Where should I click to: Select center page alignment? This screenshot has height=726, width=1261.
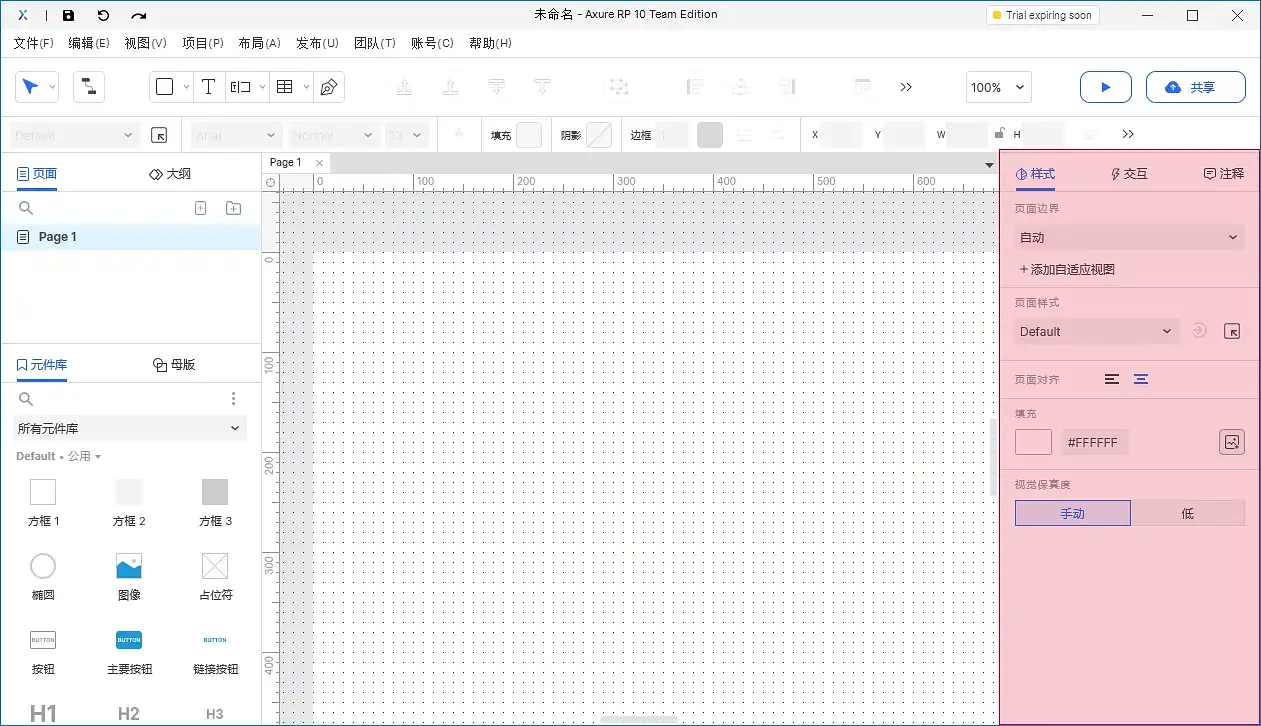(x=1141, y=379)
